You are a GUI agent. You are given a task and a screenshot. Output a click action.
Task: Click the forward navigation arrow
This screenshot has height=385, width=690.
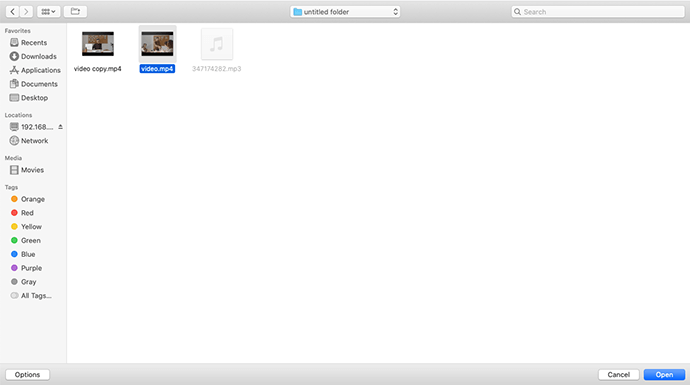(26, 11)
